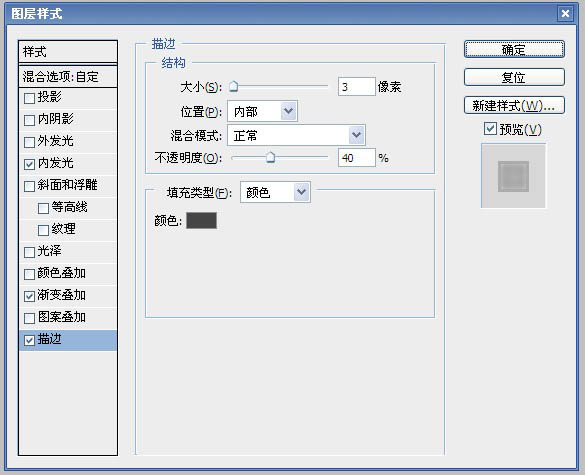Select 混合选项:自定 in the list
The width and height of the screenshot is (585, 475).
[68, 77]
